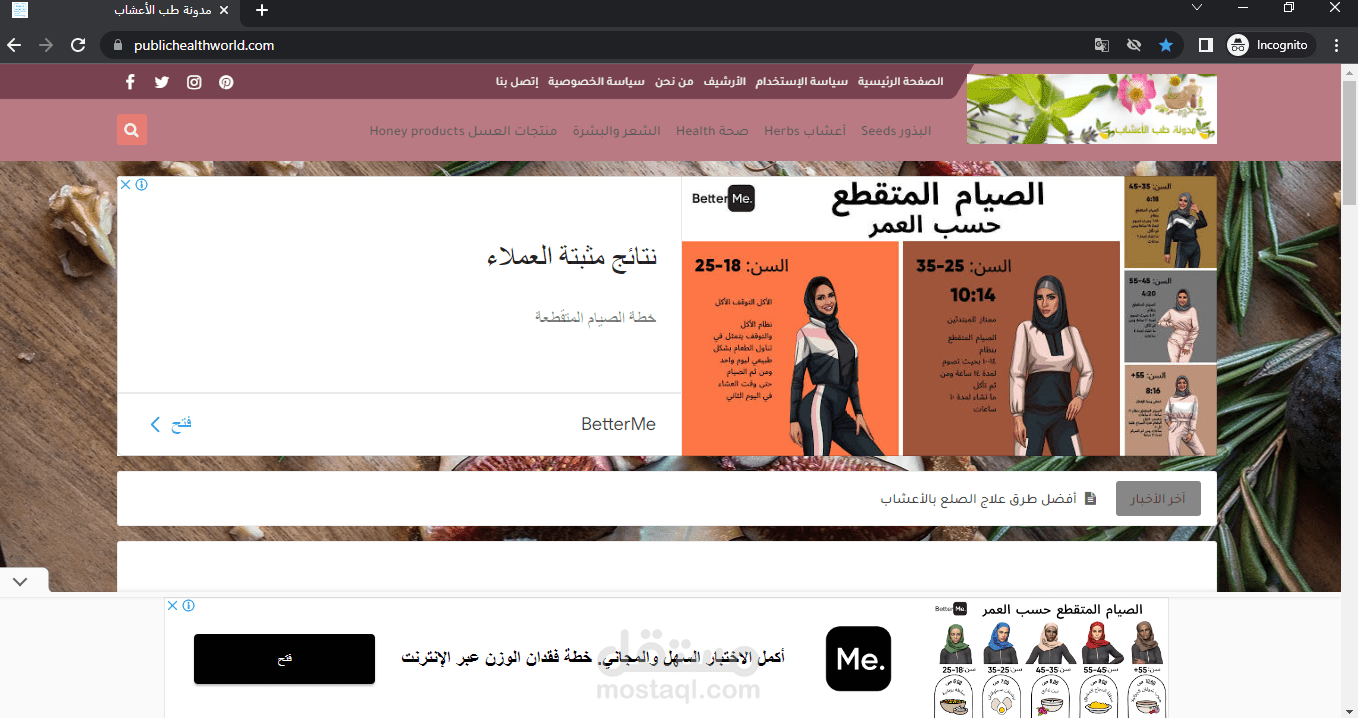Image resolution: width=1358 pixels, height=718 pixels.
Task: Open سياسة الخصوصية menu item
Action: [x=596, y=81]
